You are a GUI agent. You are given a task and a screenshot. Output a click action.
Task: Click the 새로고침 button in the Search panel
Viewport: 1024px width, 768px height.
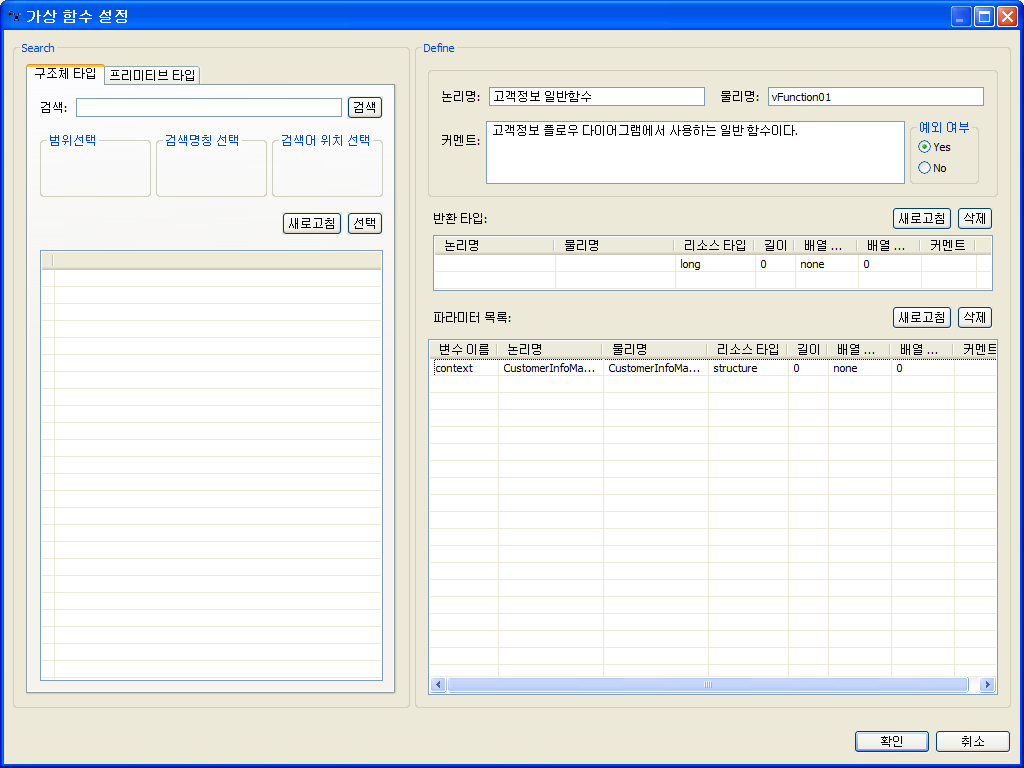tap(311, 223)
